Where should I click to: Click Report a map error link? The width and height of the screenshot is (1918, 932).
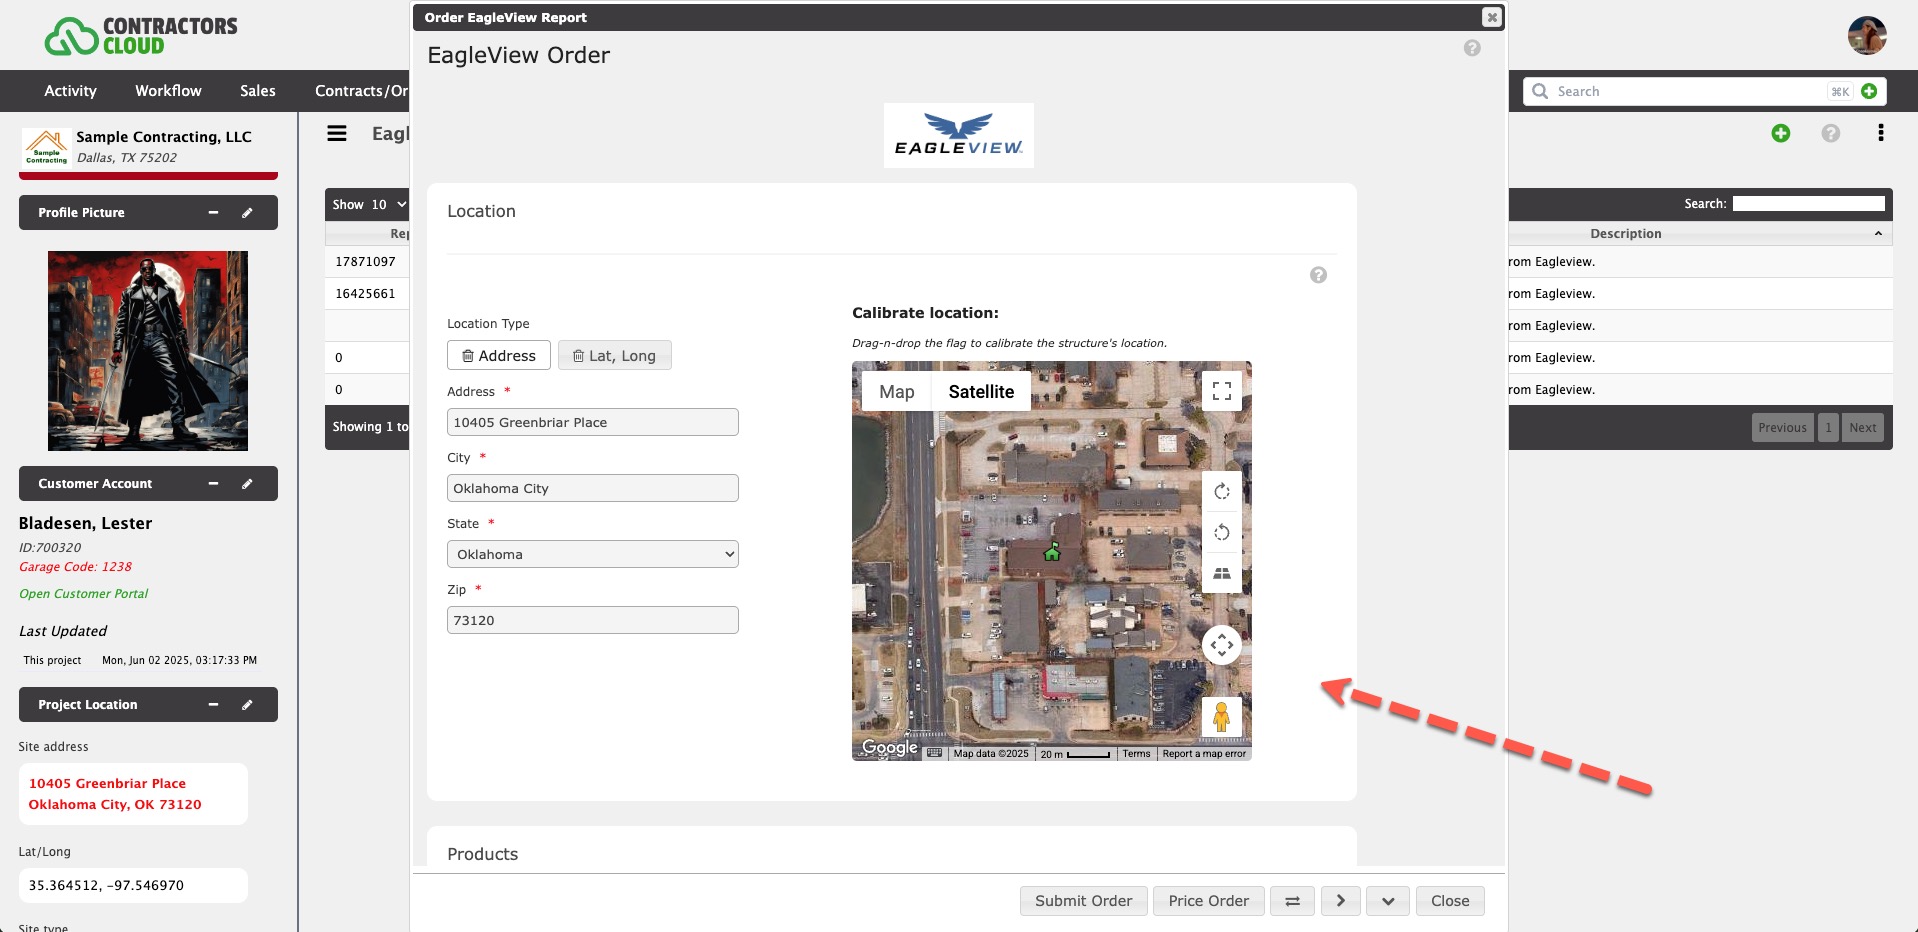pyautogui.click(x=1204, y=754)
